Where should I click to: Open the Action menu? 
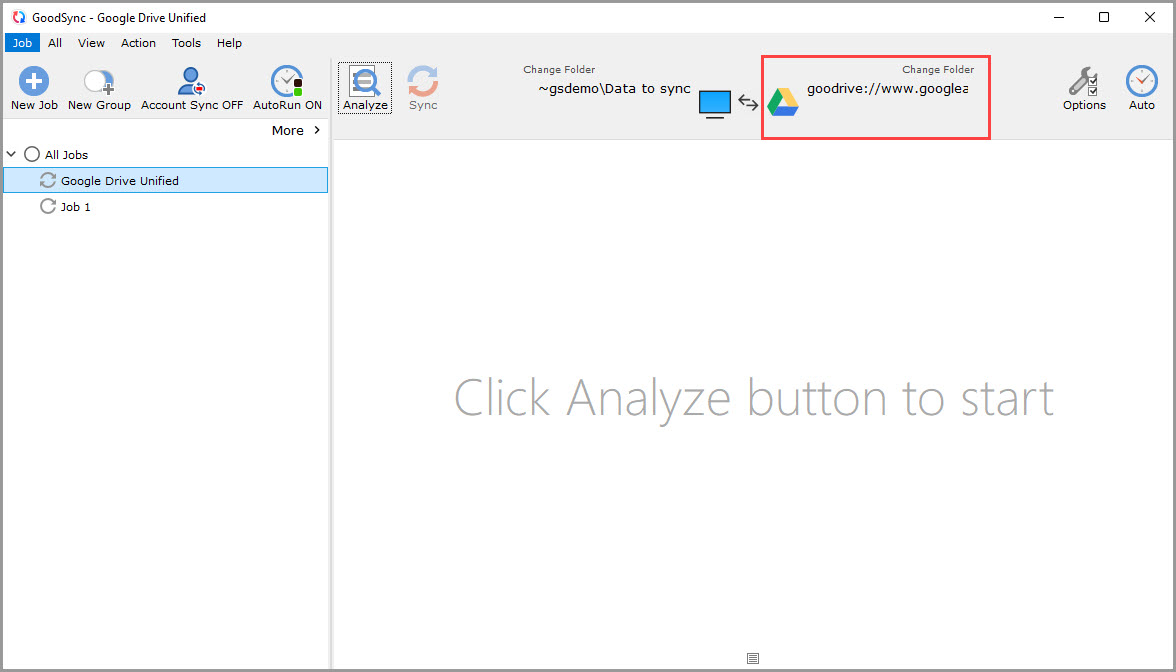tap(139, 43)
